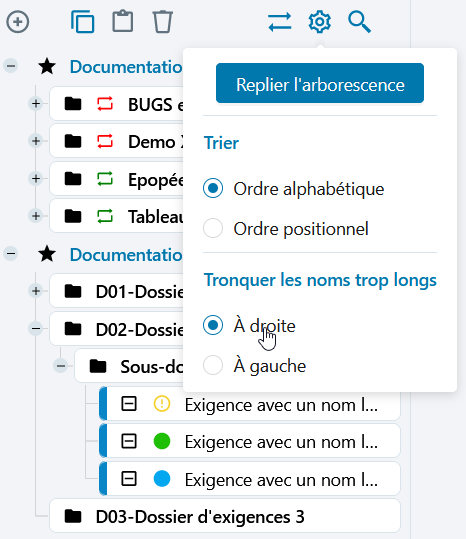This screenshot has width=466, height=539.
Task: Click the add (plus circle) icon
Action: [18, 22]
